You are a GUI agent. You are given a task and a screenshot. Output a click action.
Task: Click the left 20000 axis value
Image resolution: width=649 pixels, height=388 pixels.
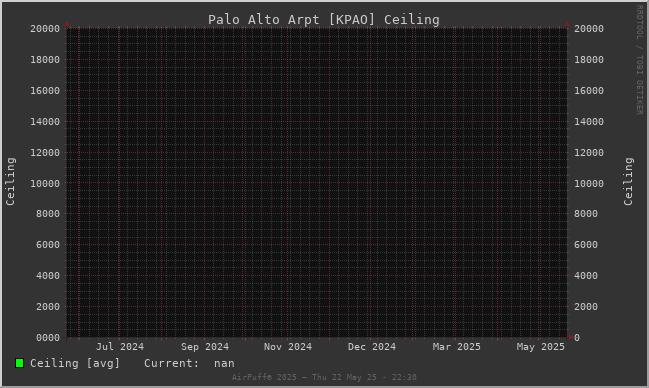tap(45, 29)
